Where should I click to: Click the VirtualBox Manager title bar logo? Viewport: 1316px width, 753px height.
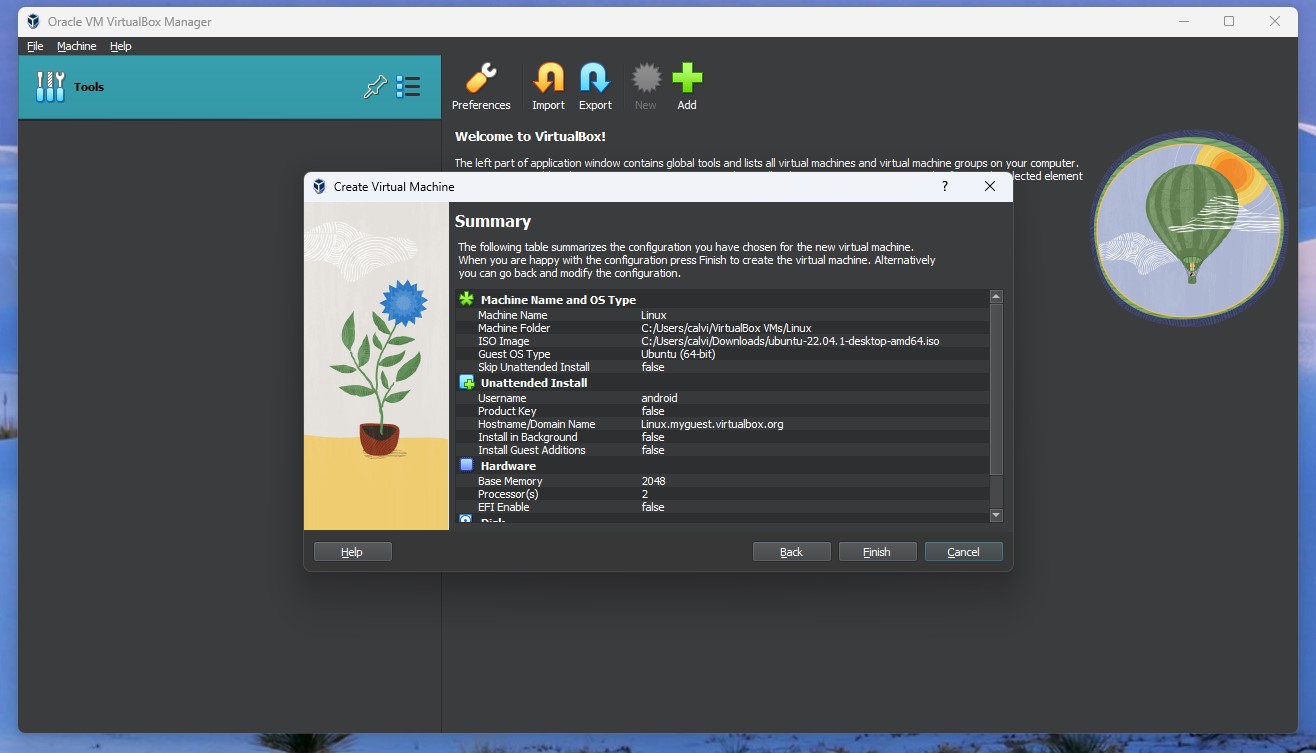(x=34, y=21)
